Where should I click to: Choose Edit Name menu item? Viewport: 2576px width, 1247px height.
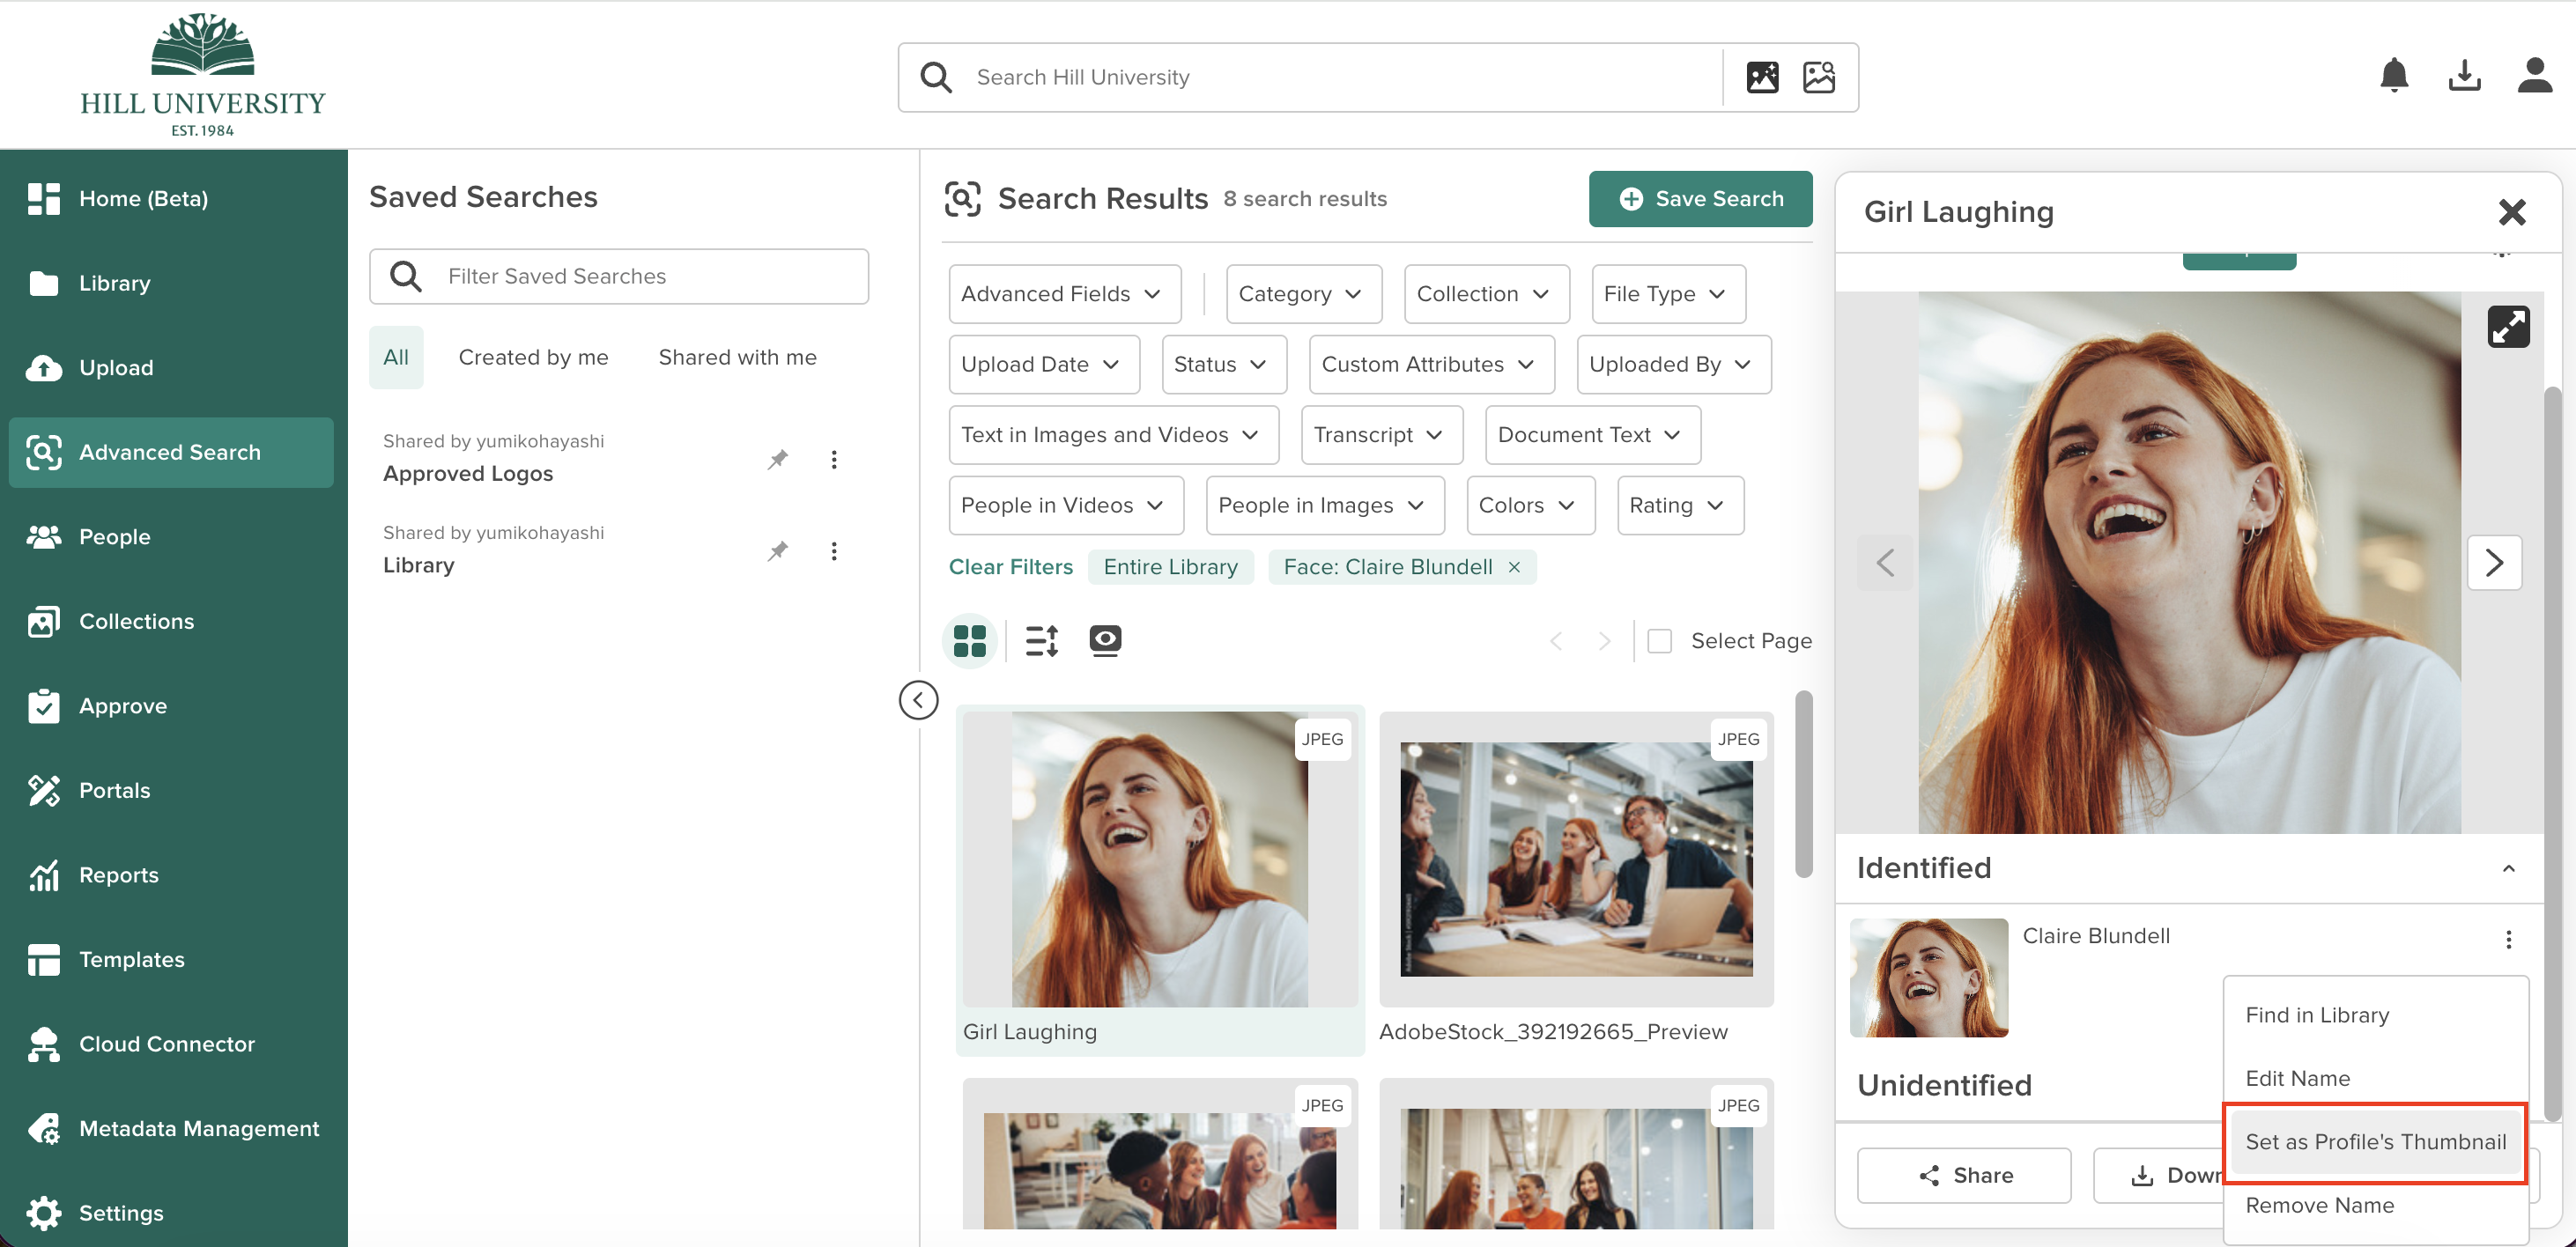2375,1078
